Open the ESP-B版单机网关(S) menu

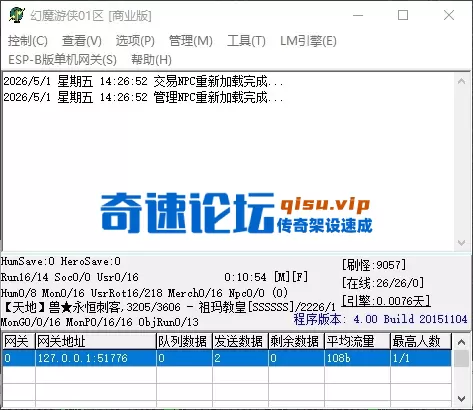click(x=62, y=60)
